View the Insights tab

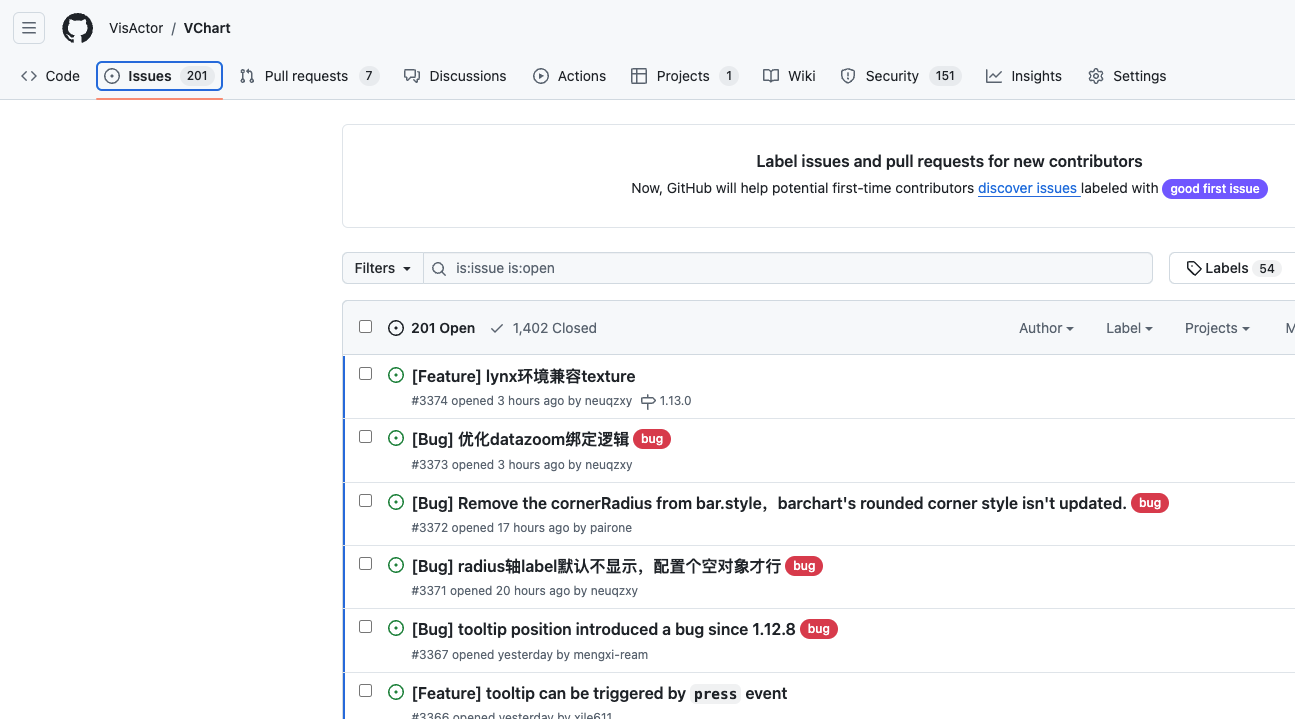point(1024,76)
